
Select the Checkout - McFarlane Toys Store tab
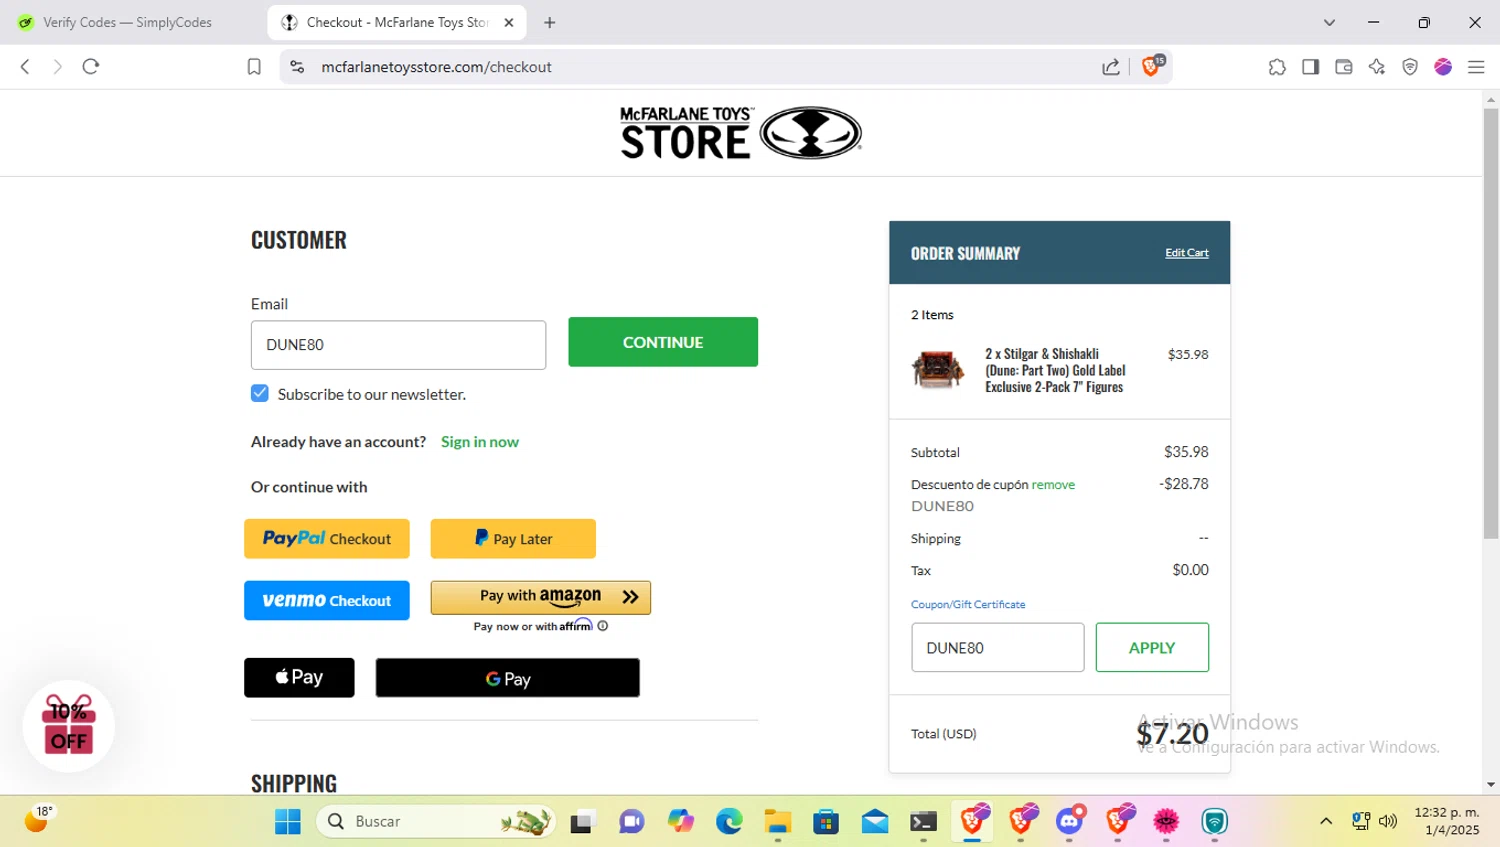398,22
